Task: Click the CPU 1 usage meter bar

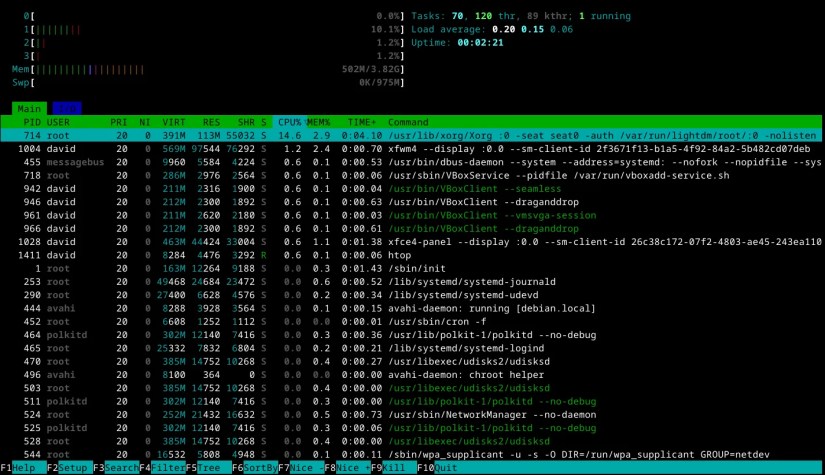Action: 214,29
